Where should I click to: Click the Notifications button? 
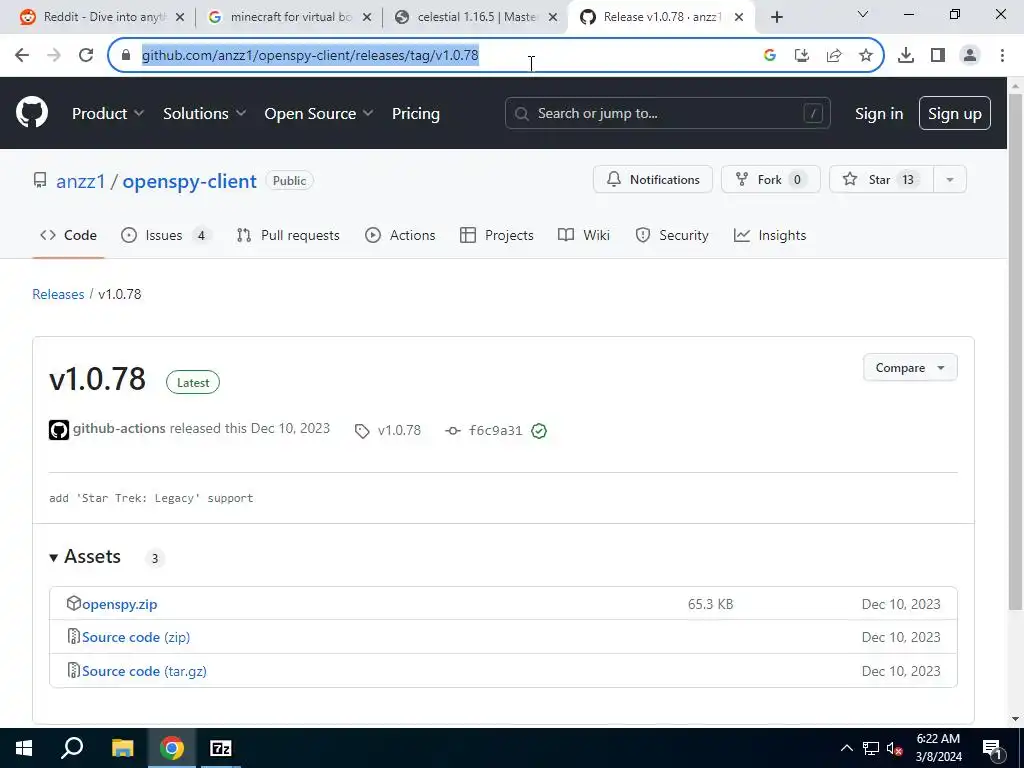pos(653,180)
